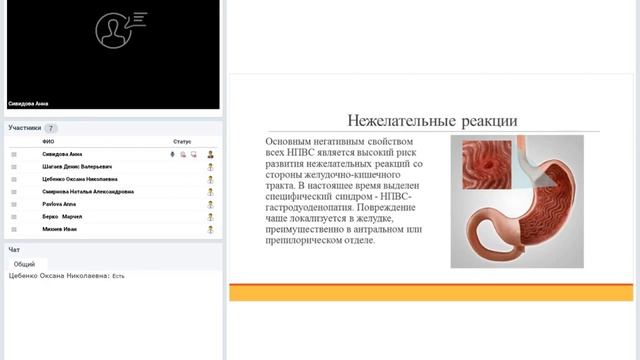Click the grey square beside Шагаев Денис Валерьевич
This screenshot has height=360, width=640.
pyautogui.click(x=14, y=167)
